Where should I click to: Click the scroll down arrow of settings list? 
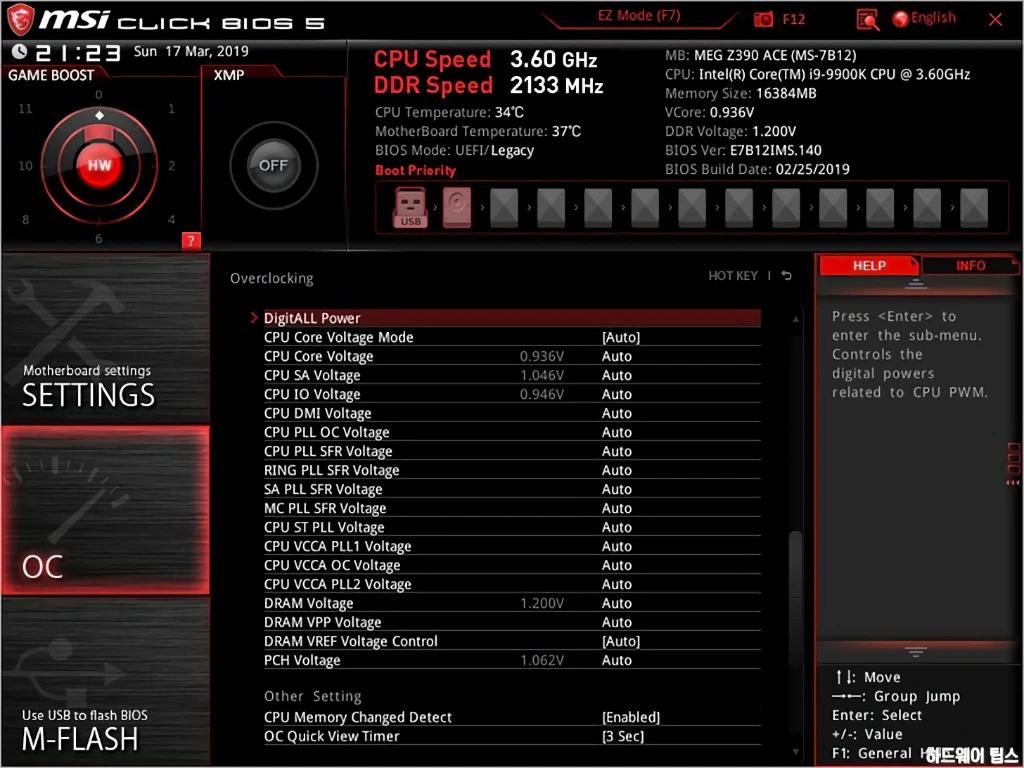click(x=795, y=753)
